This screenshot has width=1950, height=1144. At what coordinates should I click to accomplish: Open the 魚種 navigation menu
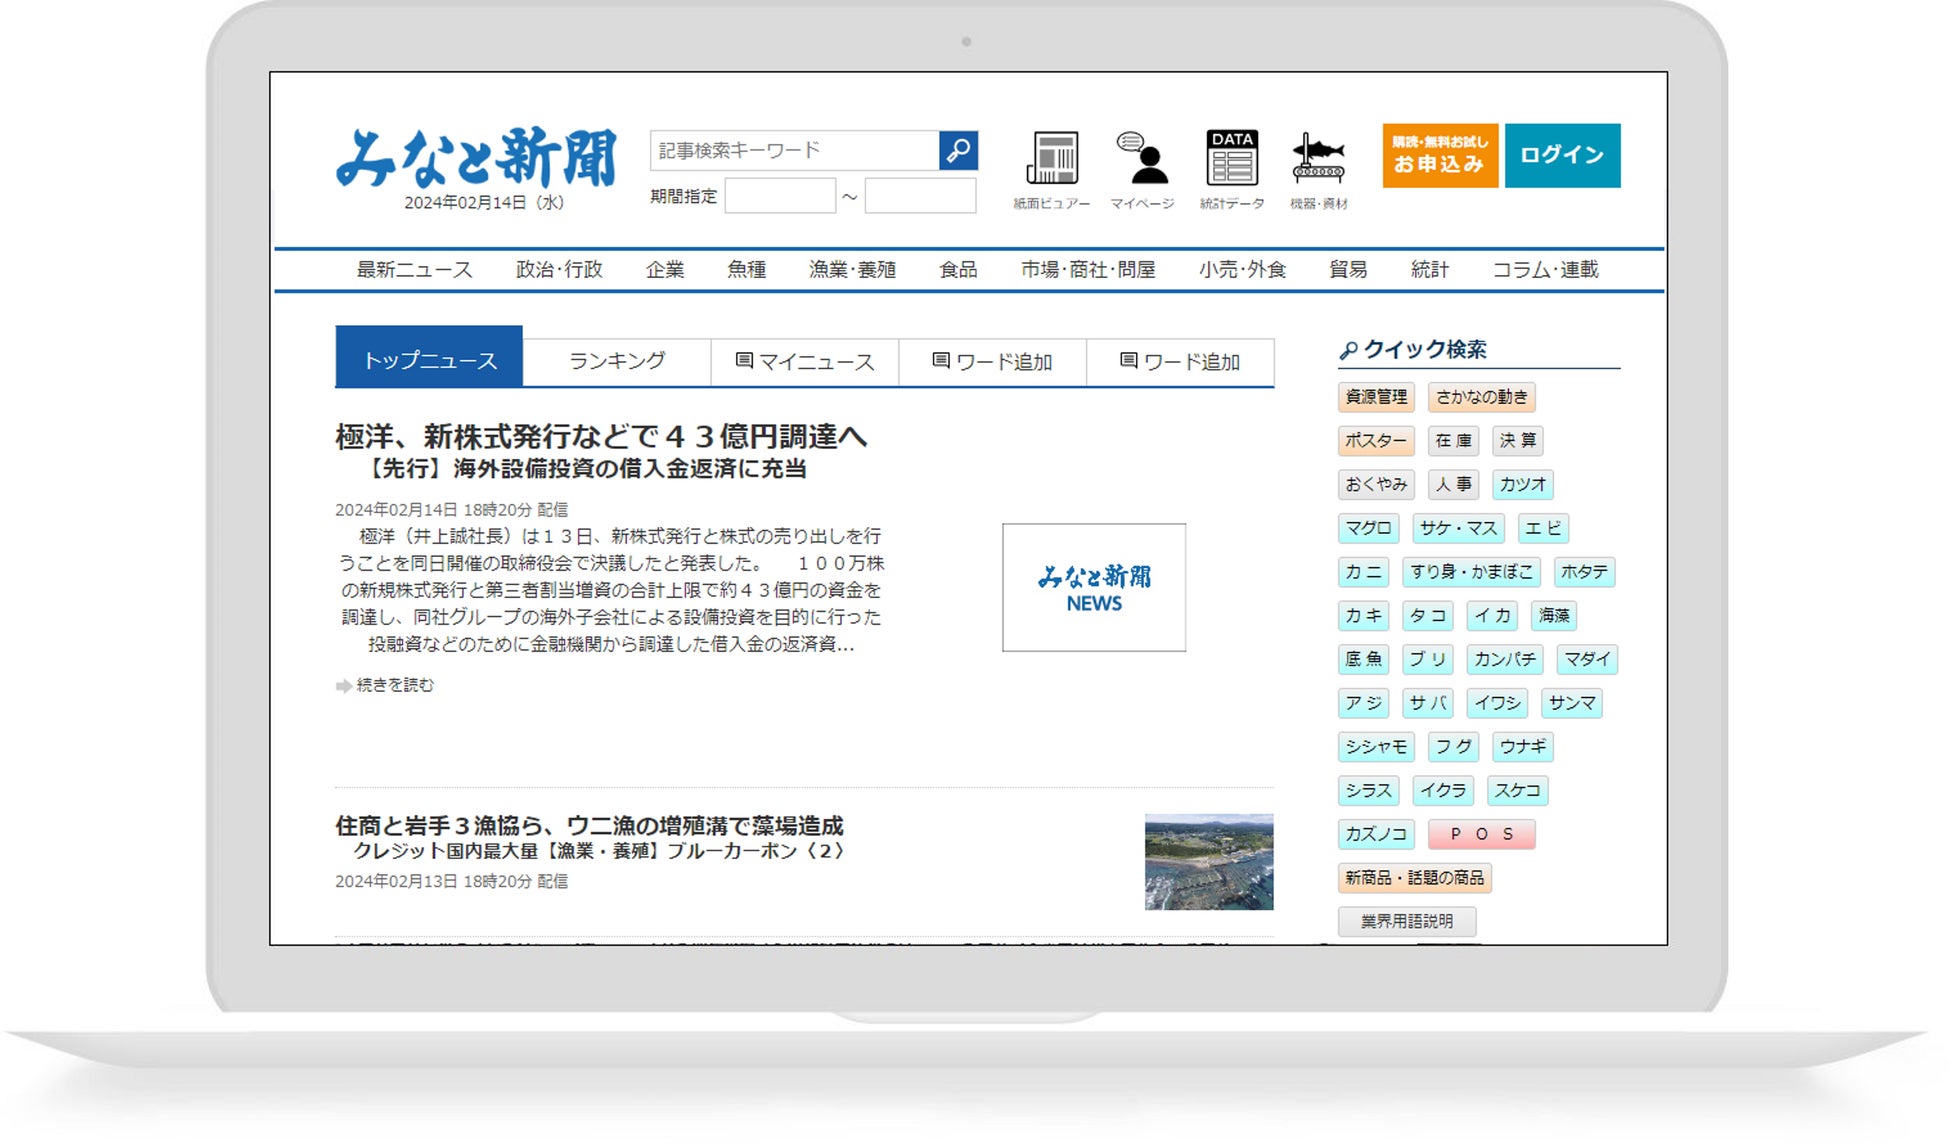point(746,270)
